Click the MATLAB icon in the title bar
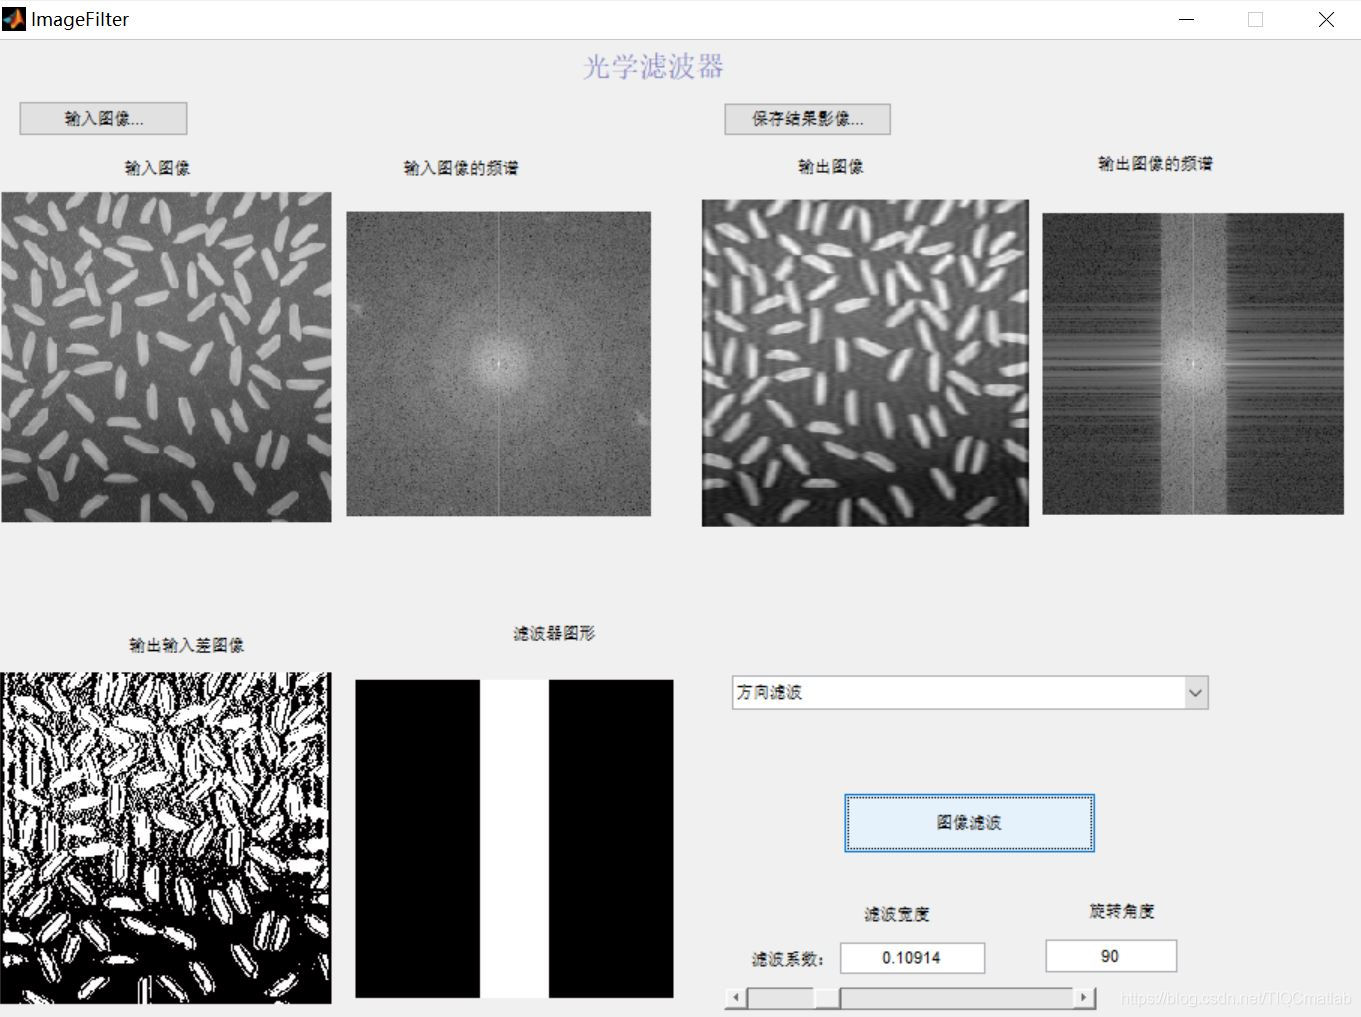Screen dimensions: 1361x1017 tap(14, 19)
